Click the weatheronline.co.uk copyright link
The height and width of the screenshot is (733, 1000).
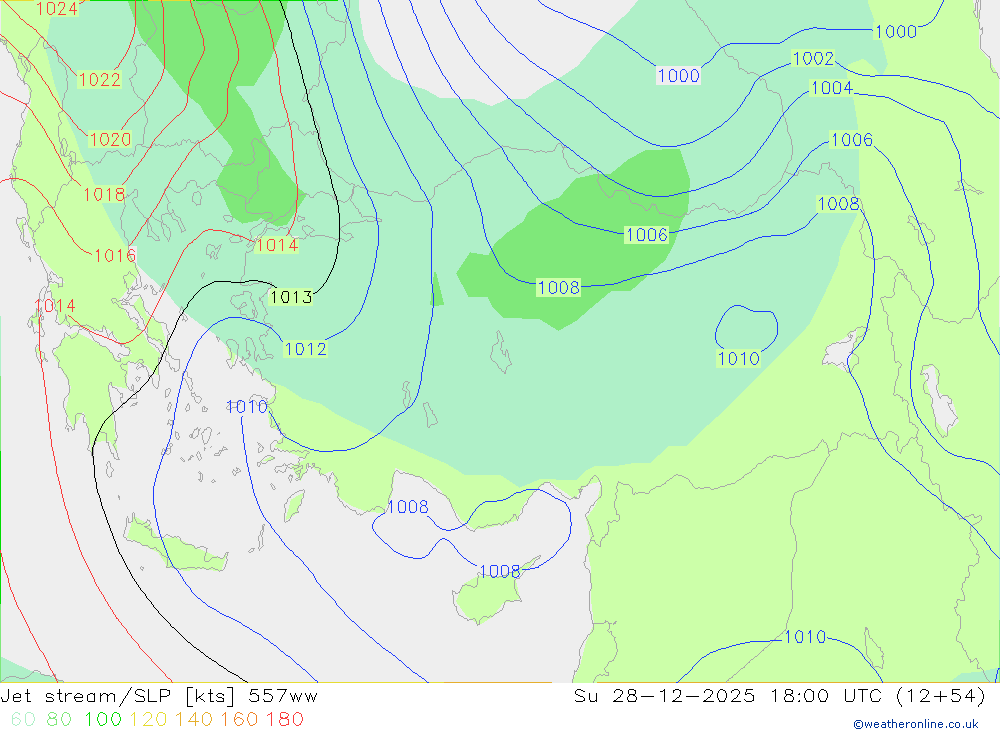[x=916, y=724]
